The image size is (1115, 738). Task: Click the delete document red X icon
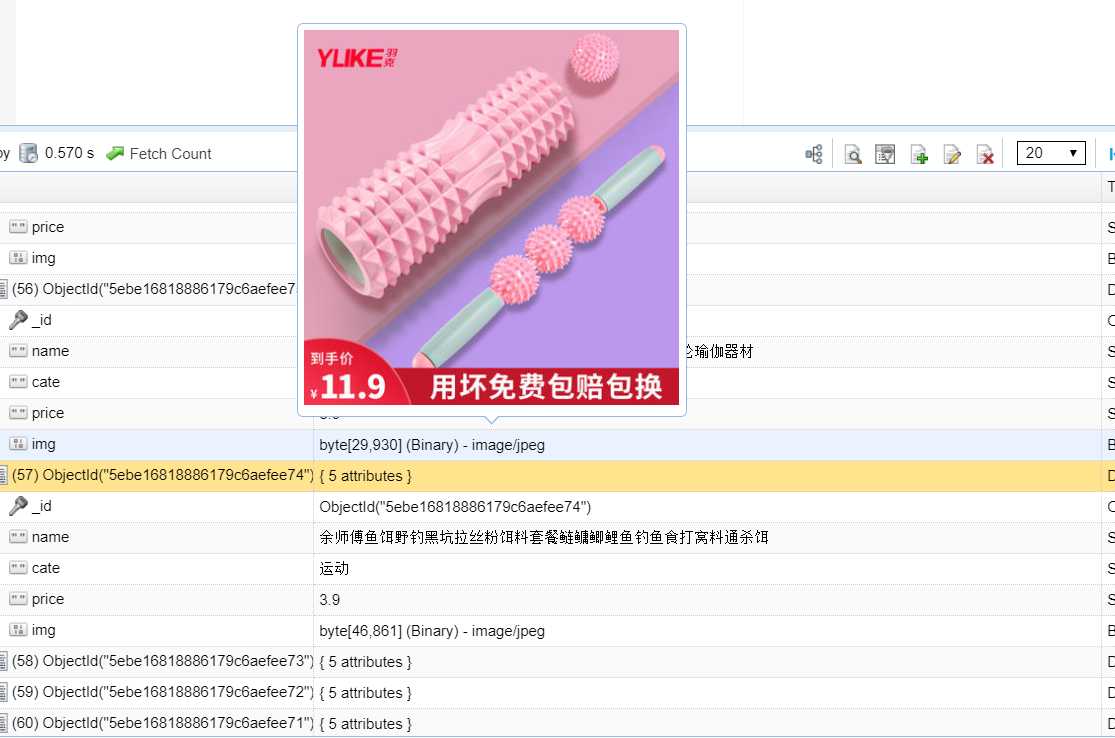point(985,154)
